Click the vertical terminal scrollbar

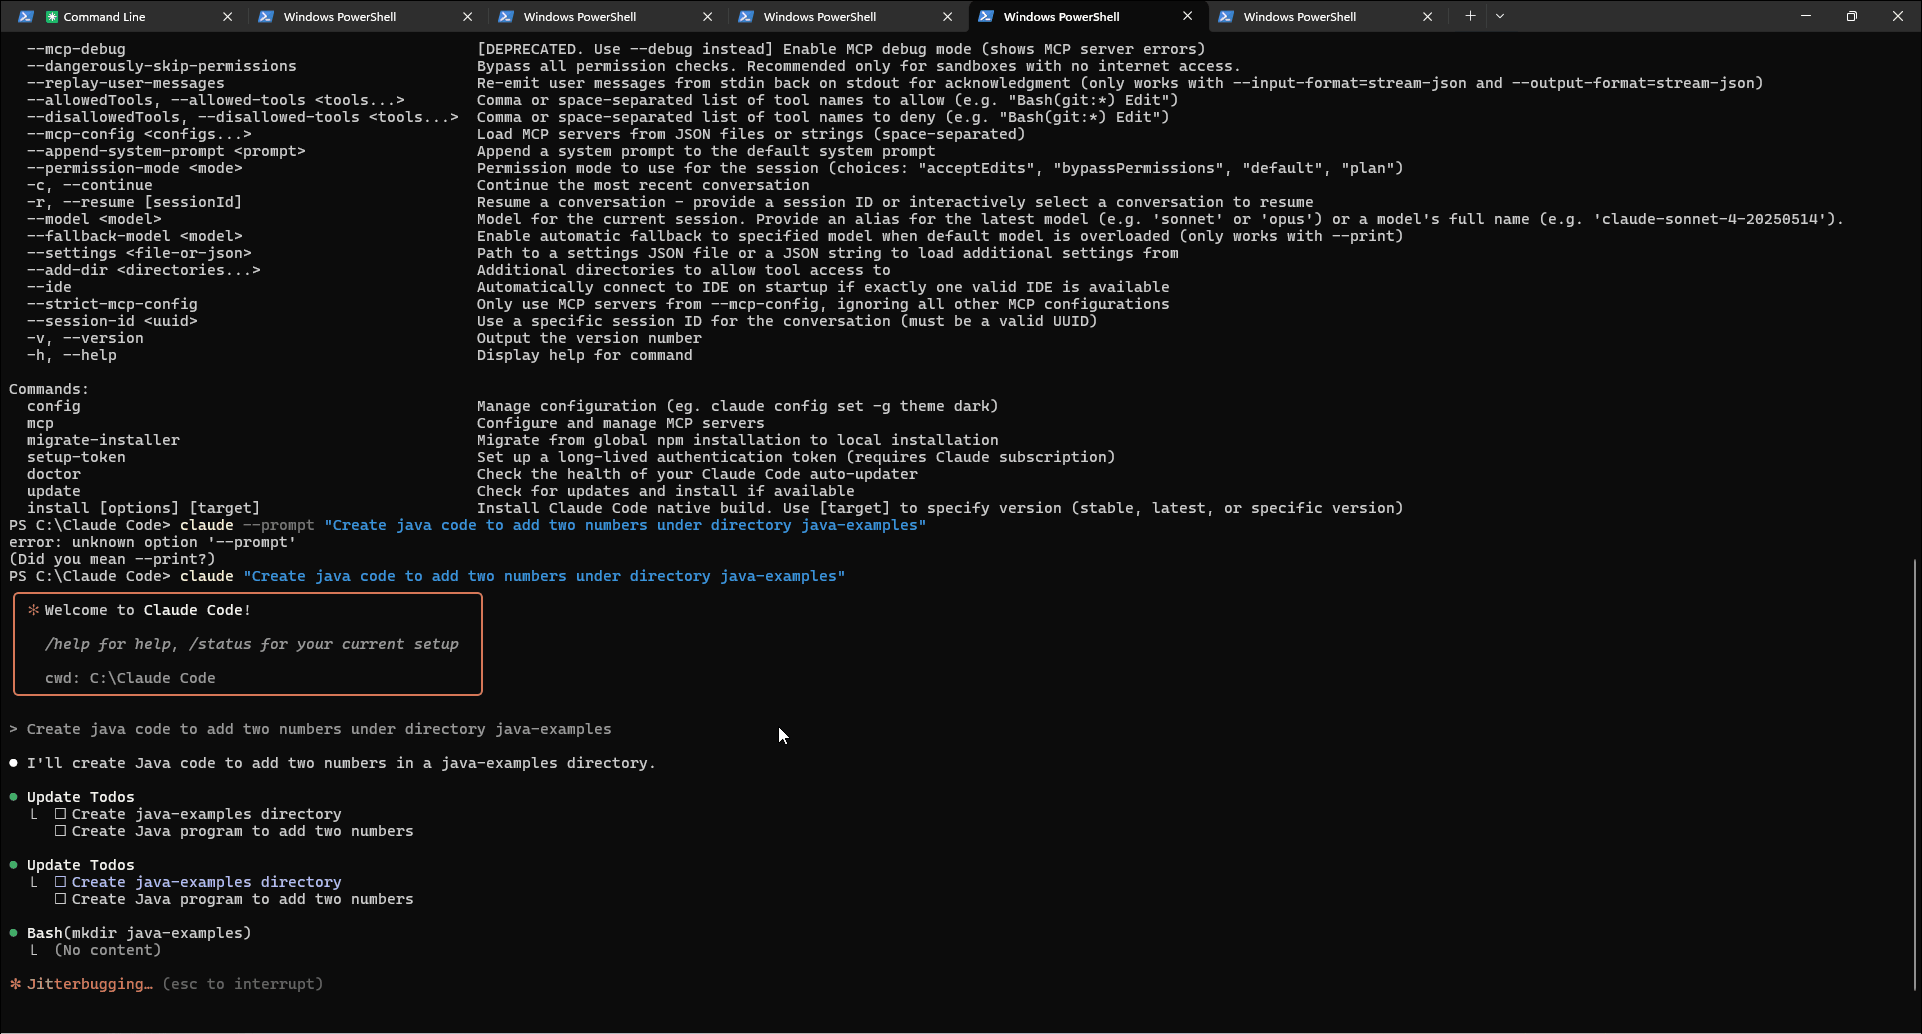[1915, 775]
